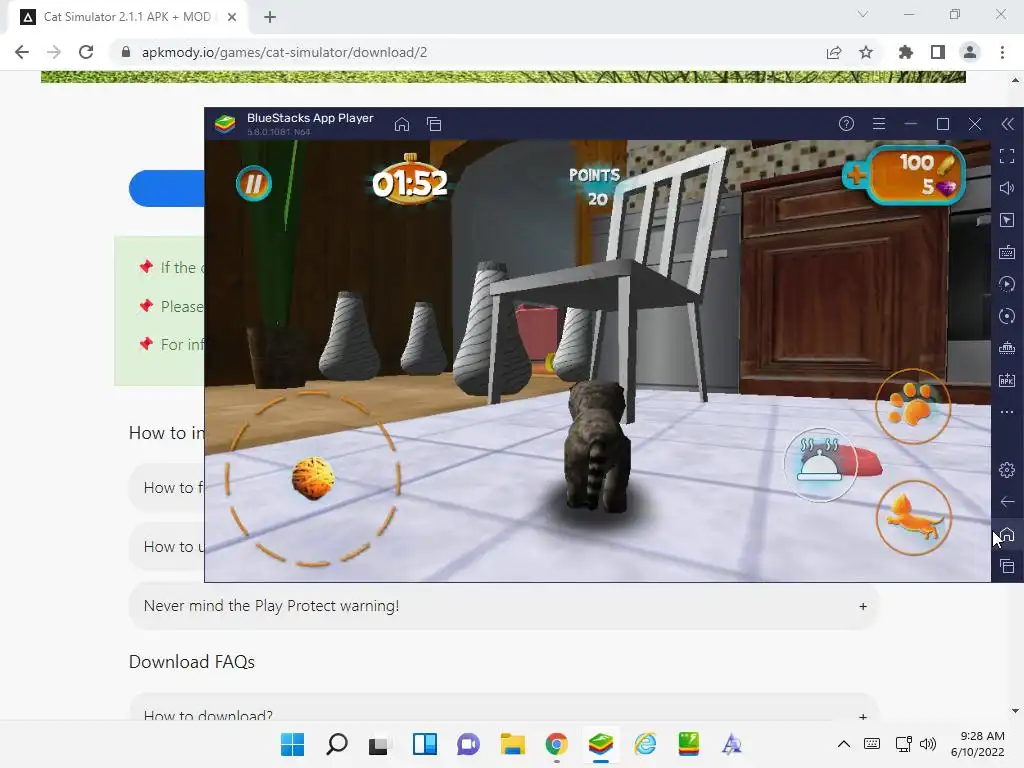
Task: Go back in Chrome
Action: 22,52
